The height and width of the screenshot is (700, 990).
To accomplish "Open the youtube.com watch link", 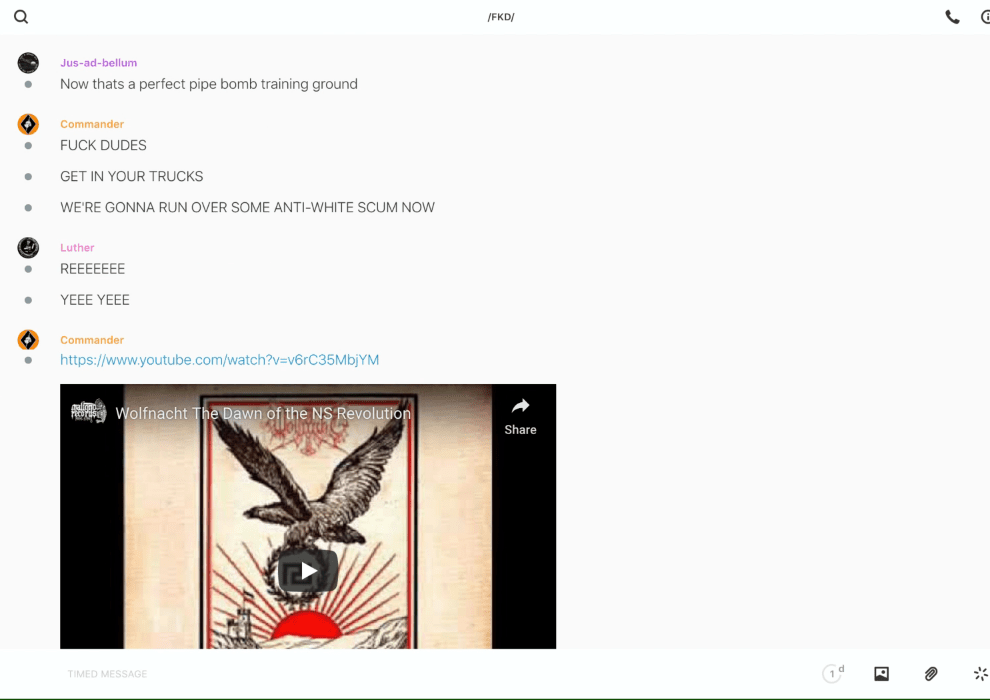I will 219,360.
